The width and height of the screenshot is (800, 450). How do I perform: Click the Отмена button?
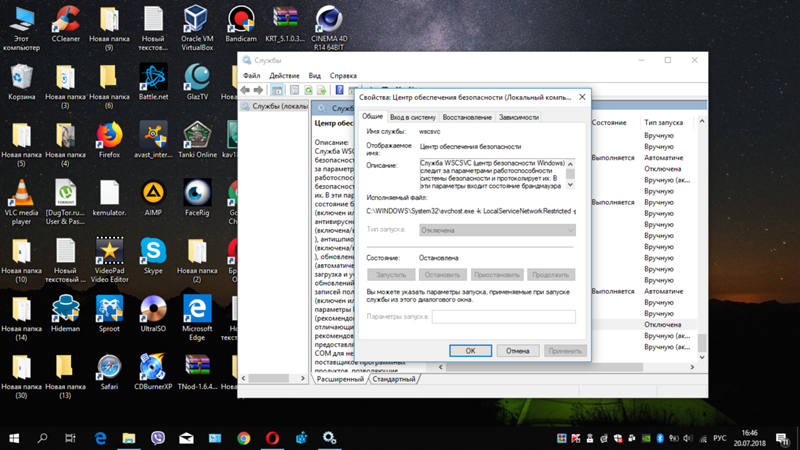click(517, 351)
